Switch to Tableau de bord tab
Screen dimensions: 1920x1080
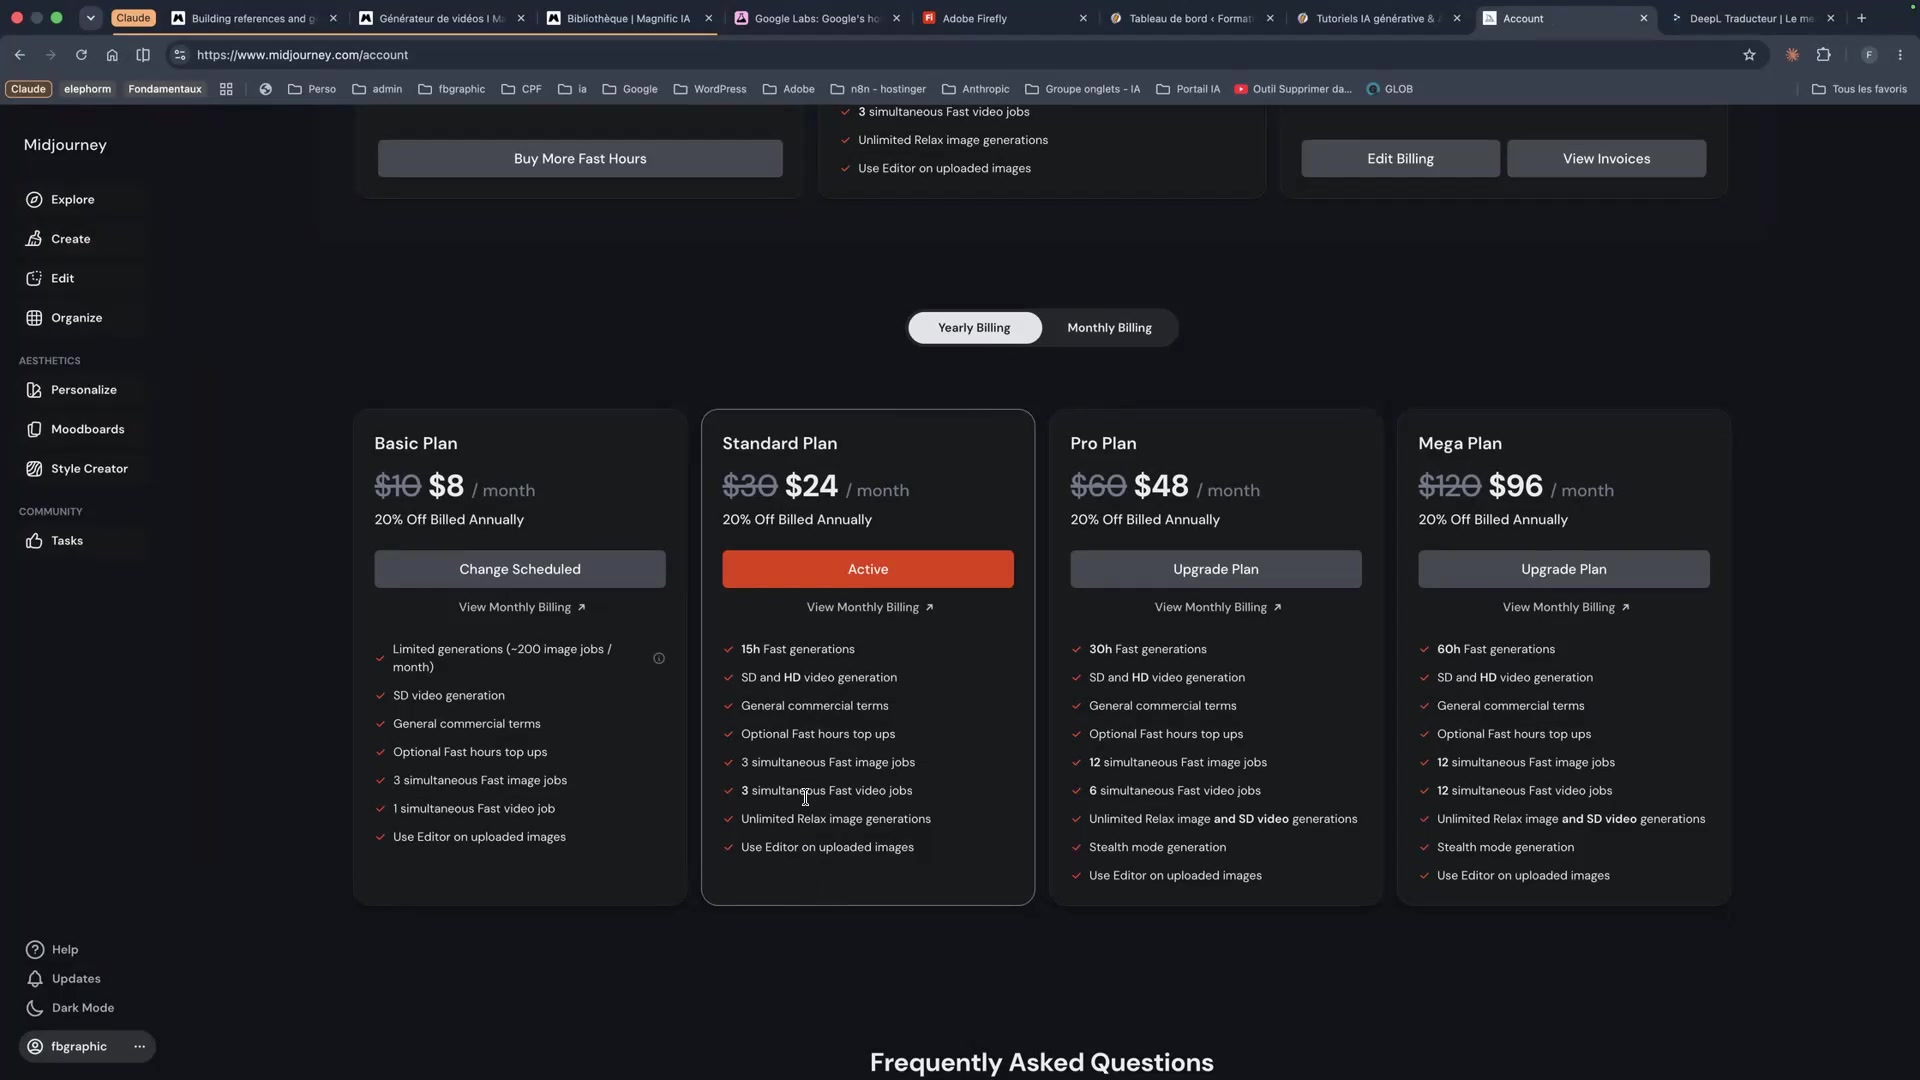(x=1192, y=18)
